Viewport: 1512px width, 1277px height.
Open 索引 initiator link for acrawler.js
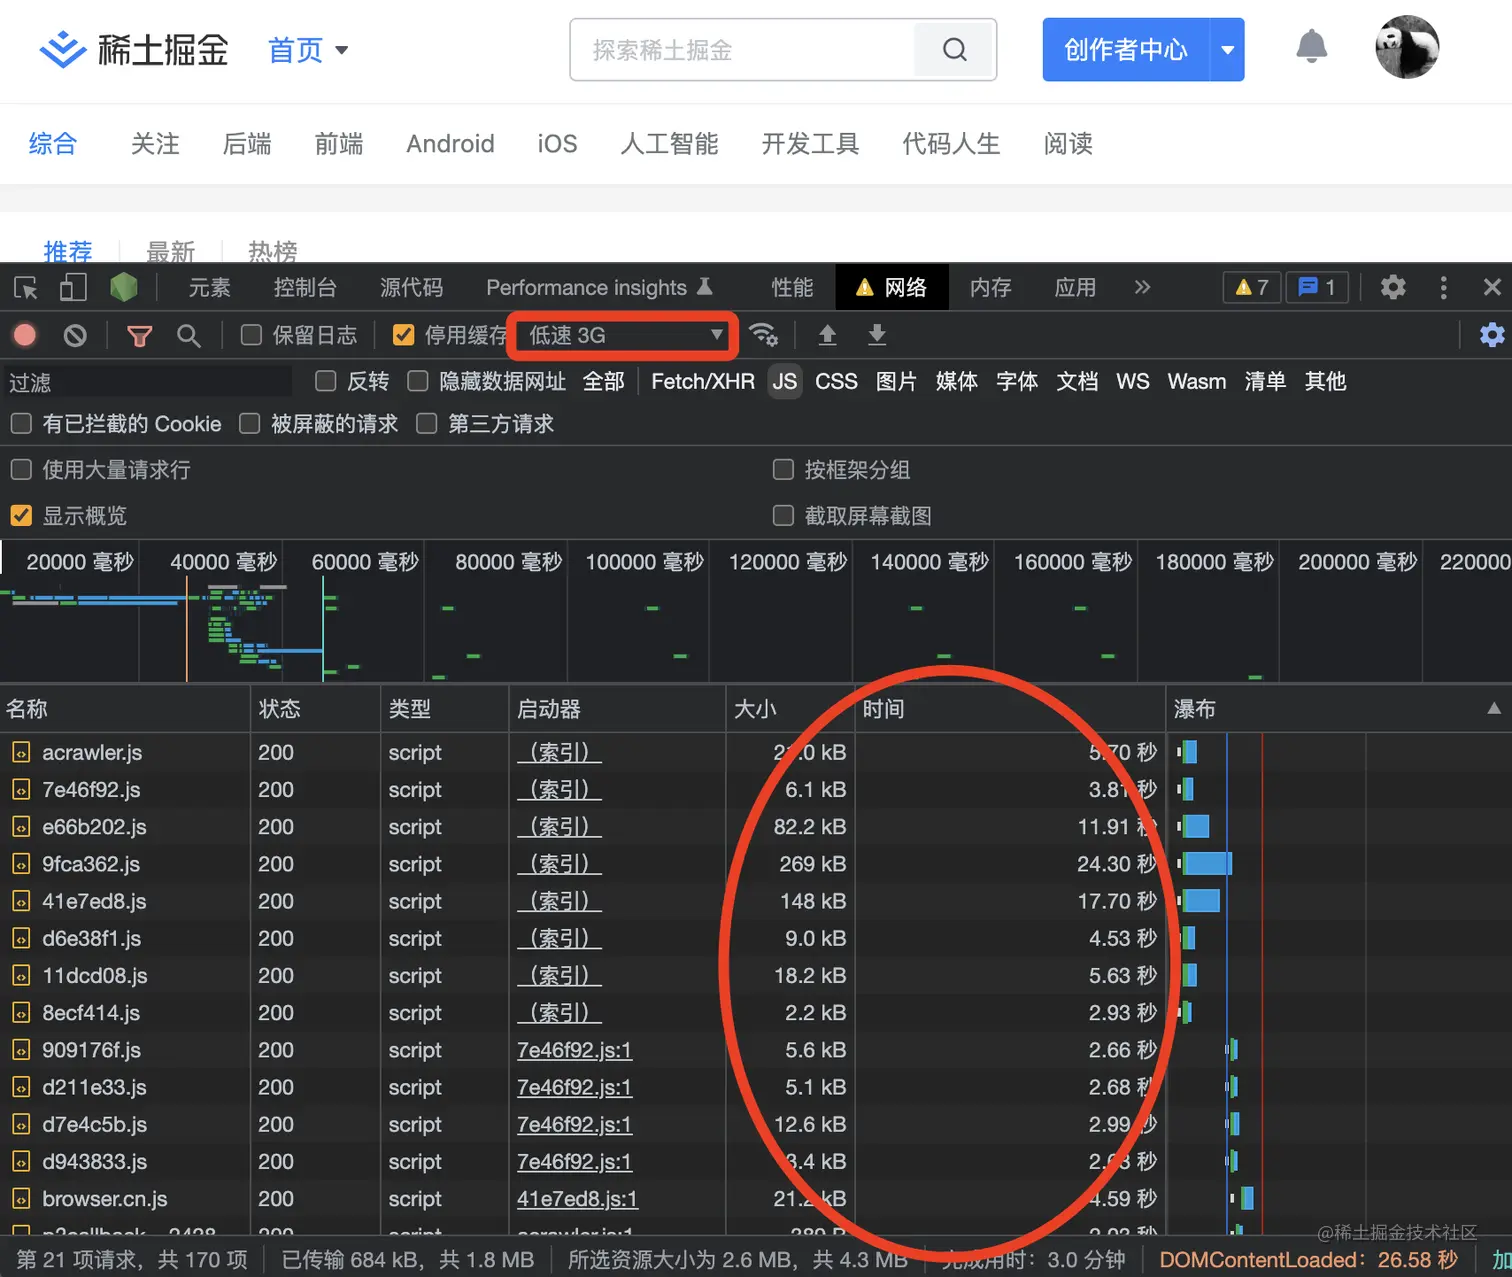[559, 753]
